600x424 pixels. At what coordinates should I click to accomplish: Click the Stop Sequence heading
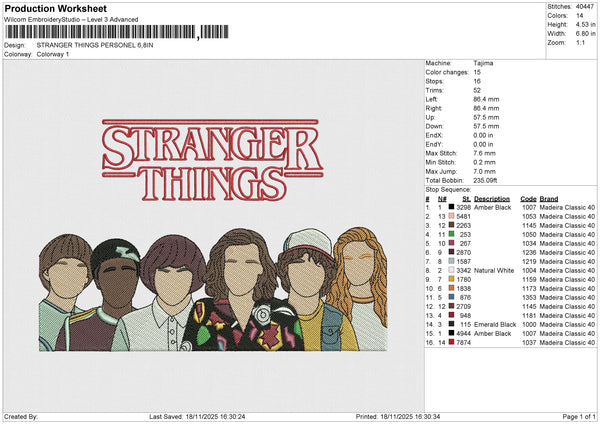pos(448,190)
